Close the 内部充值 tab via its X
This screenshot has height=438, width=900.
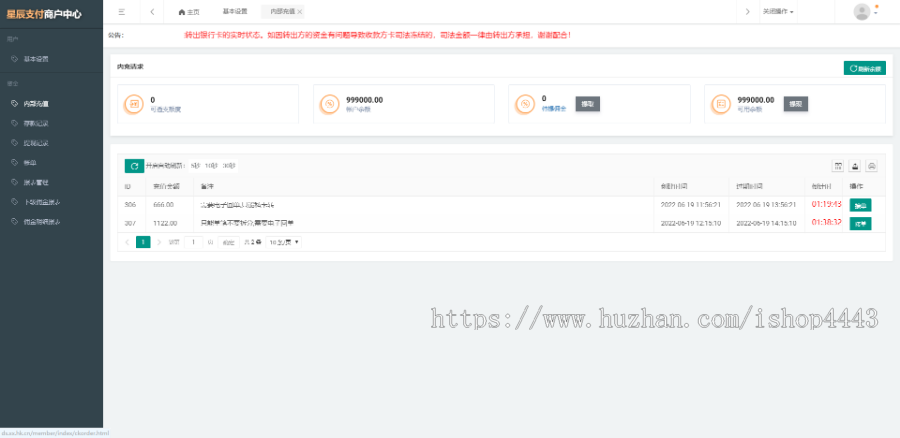tap(300, 12)
